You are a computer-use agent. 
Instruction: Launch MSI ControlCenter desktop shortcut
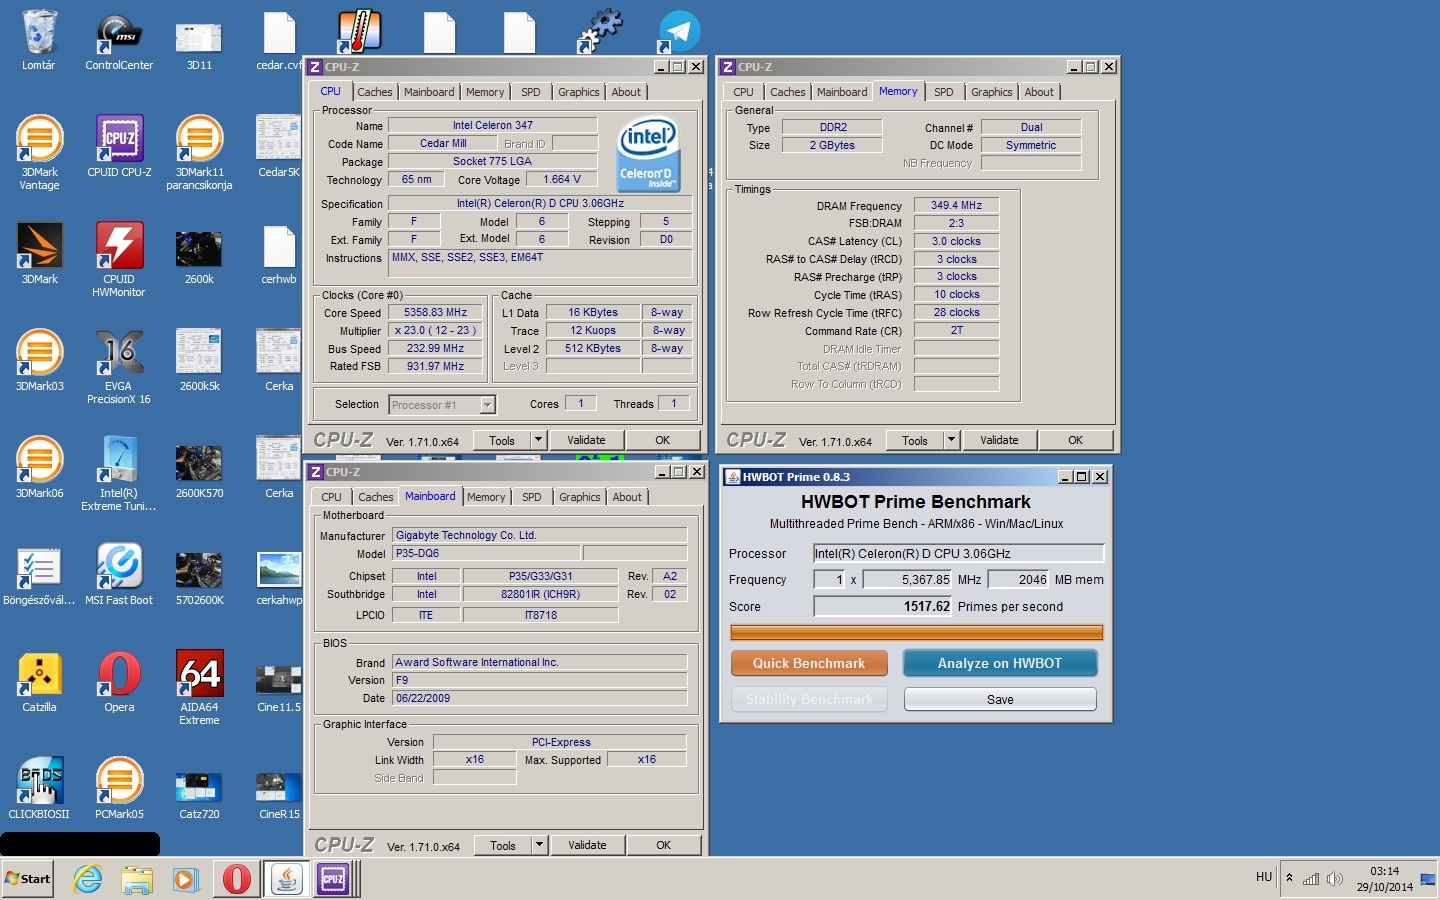click(x=119, y=35)
